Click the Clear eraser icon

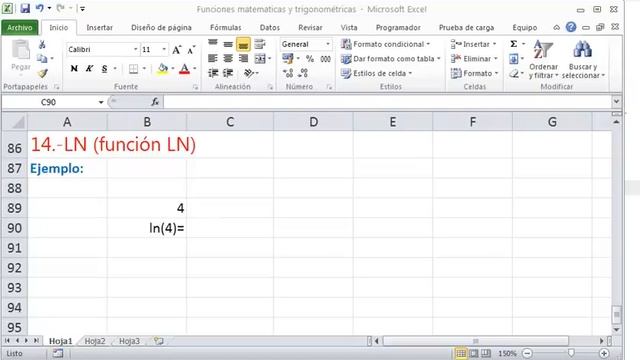(514, 73)
